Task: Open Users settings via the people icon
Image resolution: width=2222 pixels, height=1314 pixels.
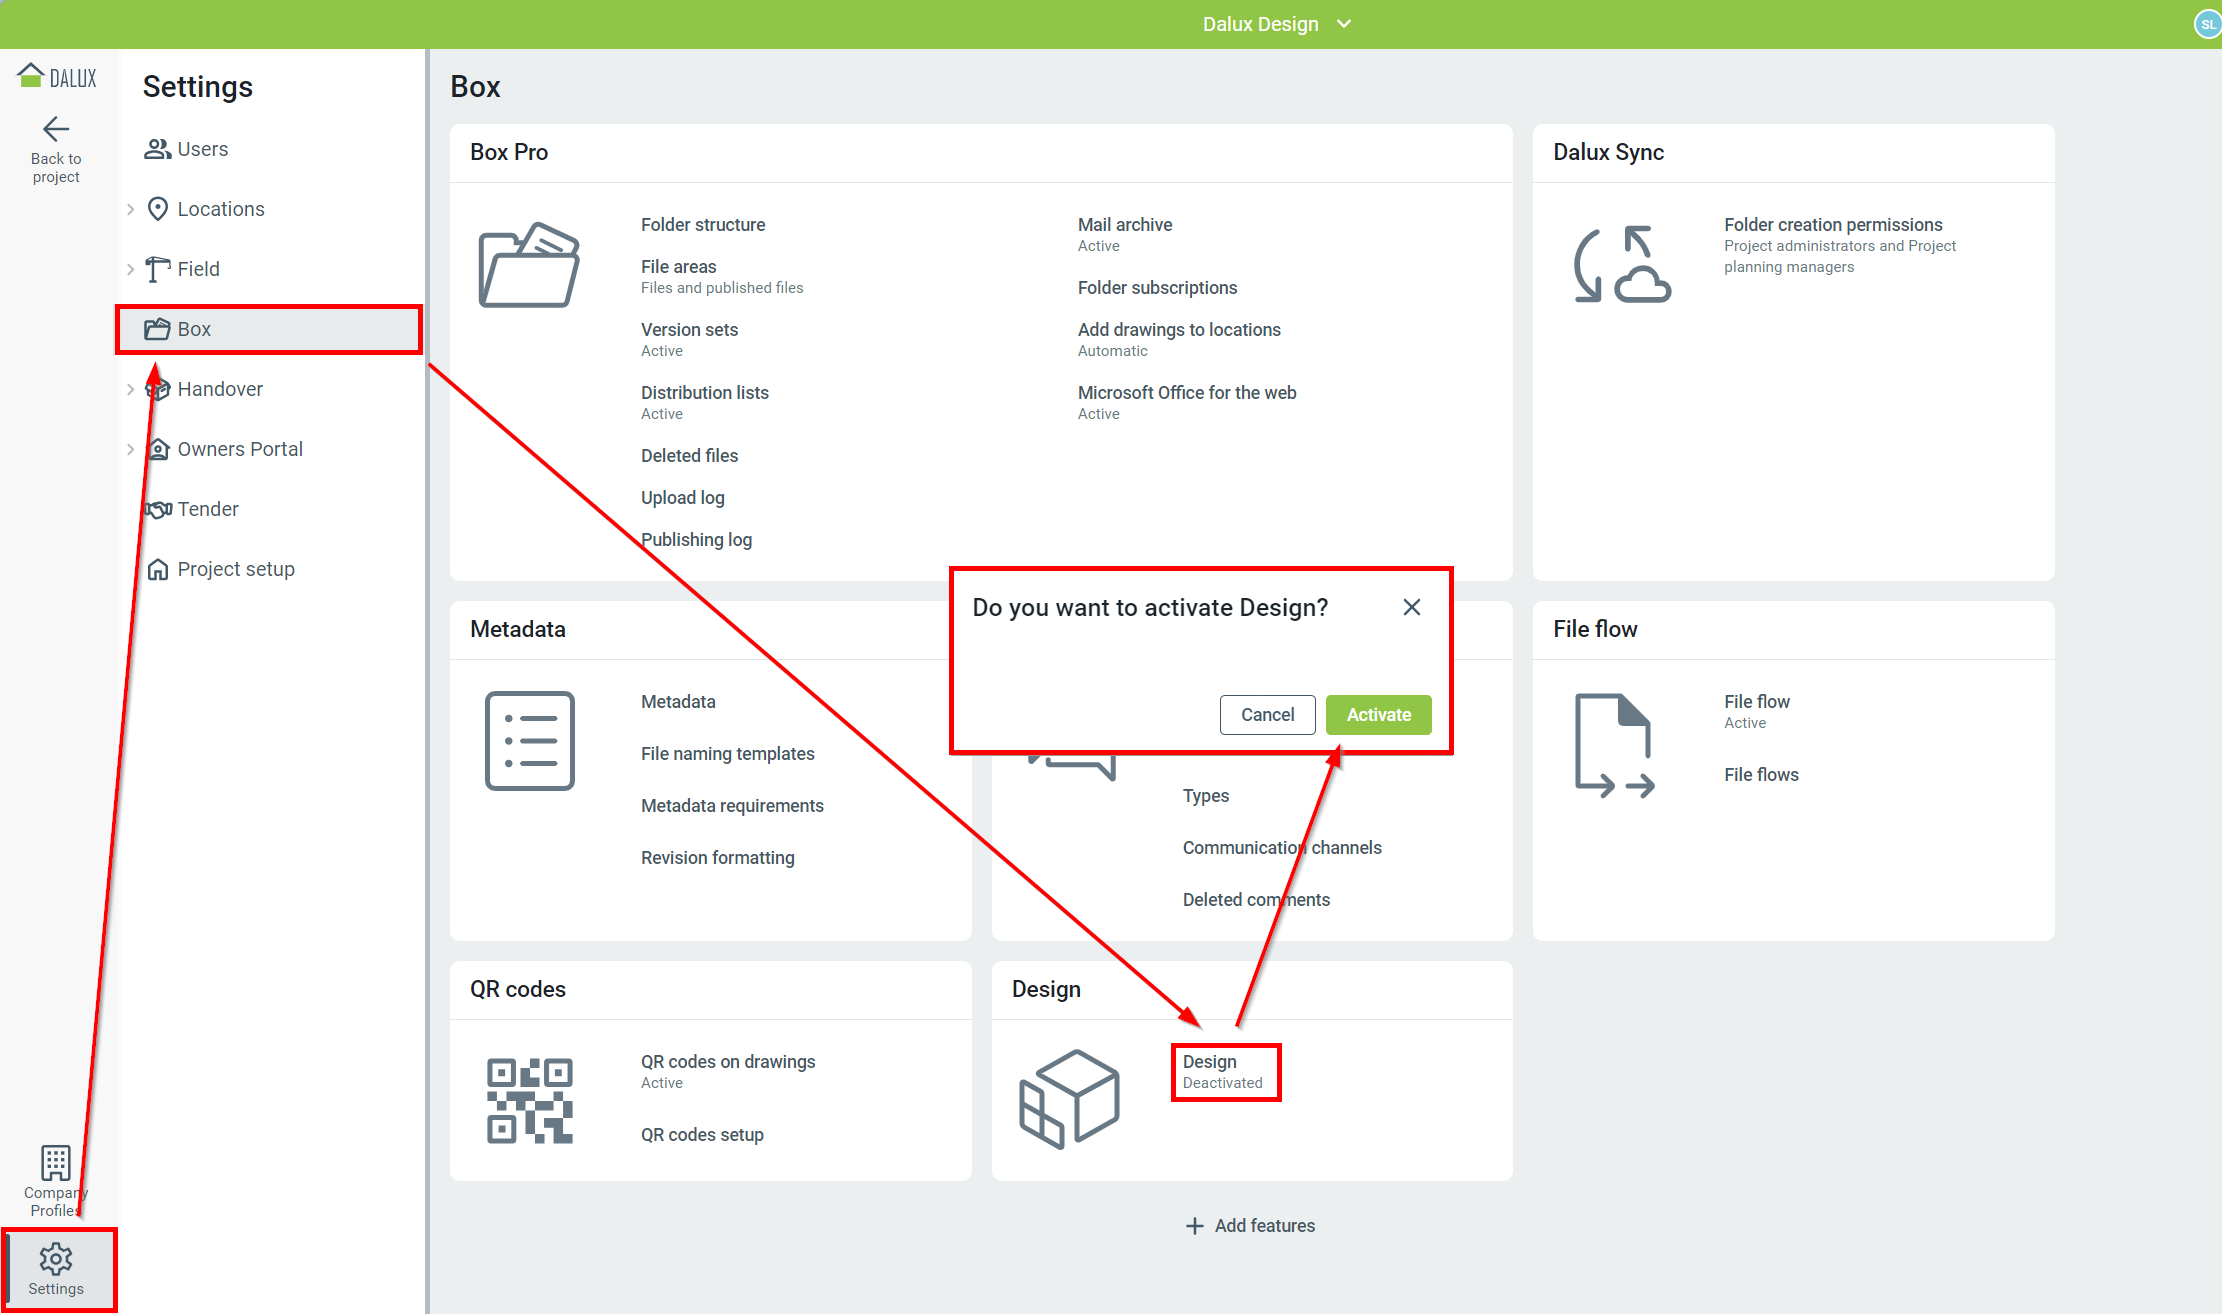Action: pyautogui.click(x=157, y=148)
